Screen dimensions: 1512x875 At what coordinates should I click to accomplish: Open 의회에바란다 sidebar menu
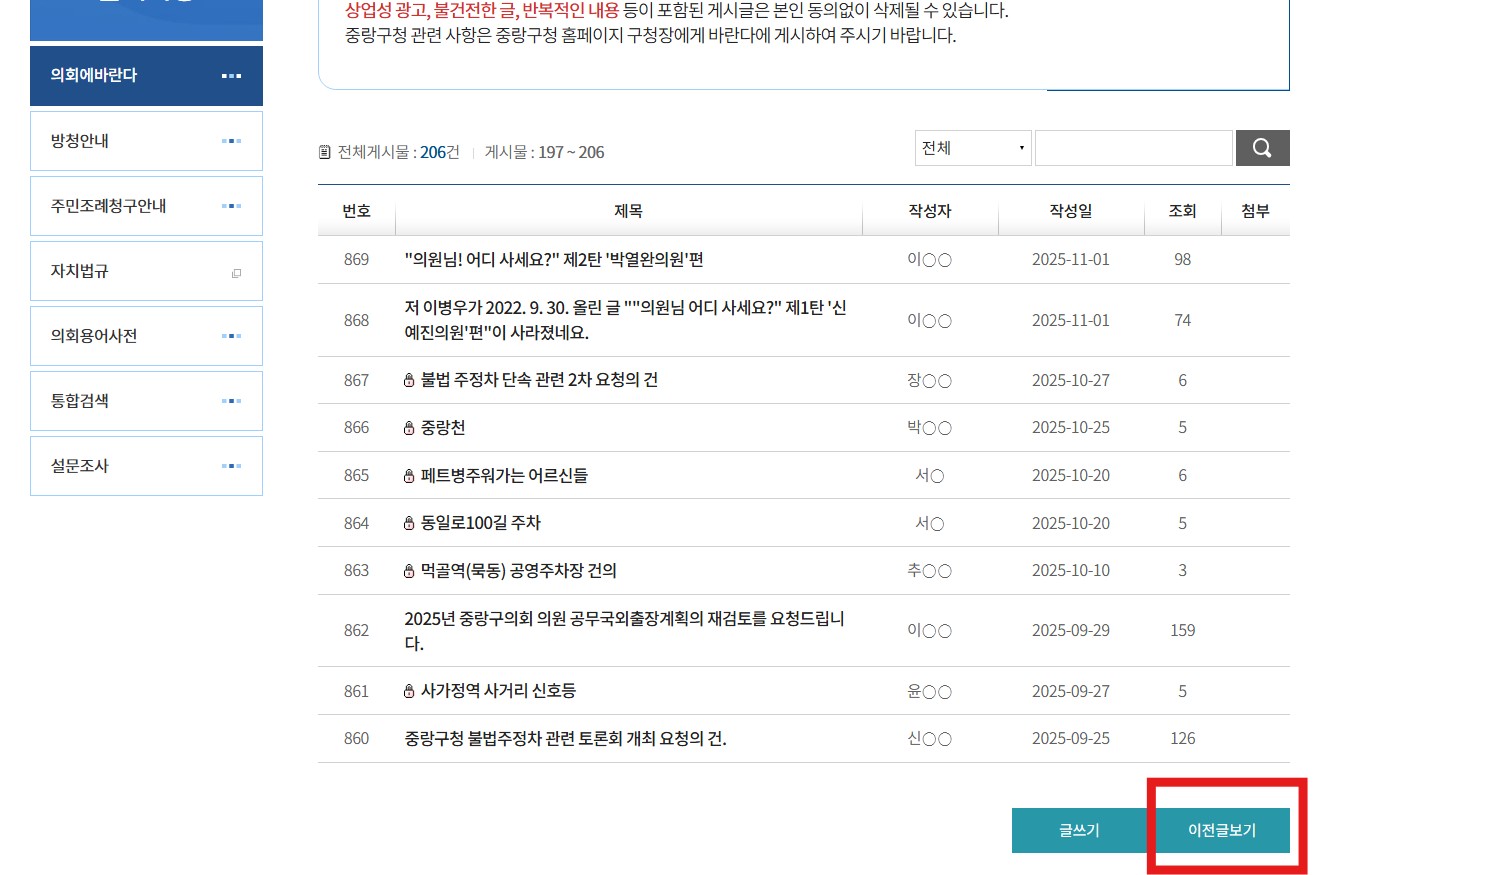click(x=146, y=76)
